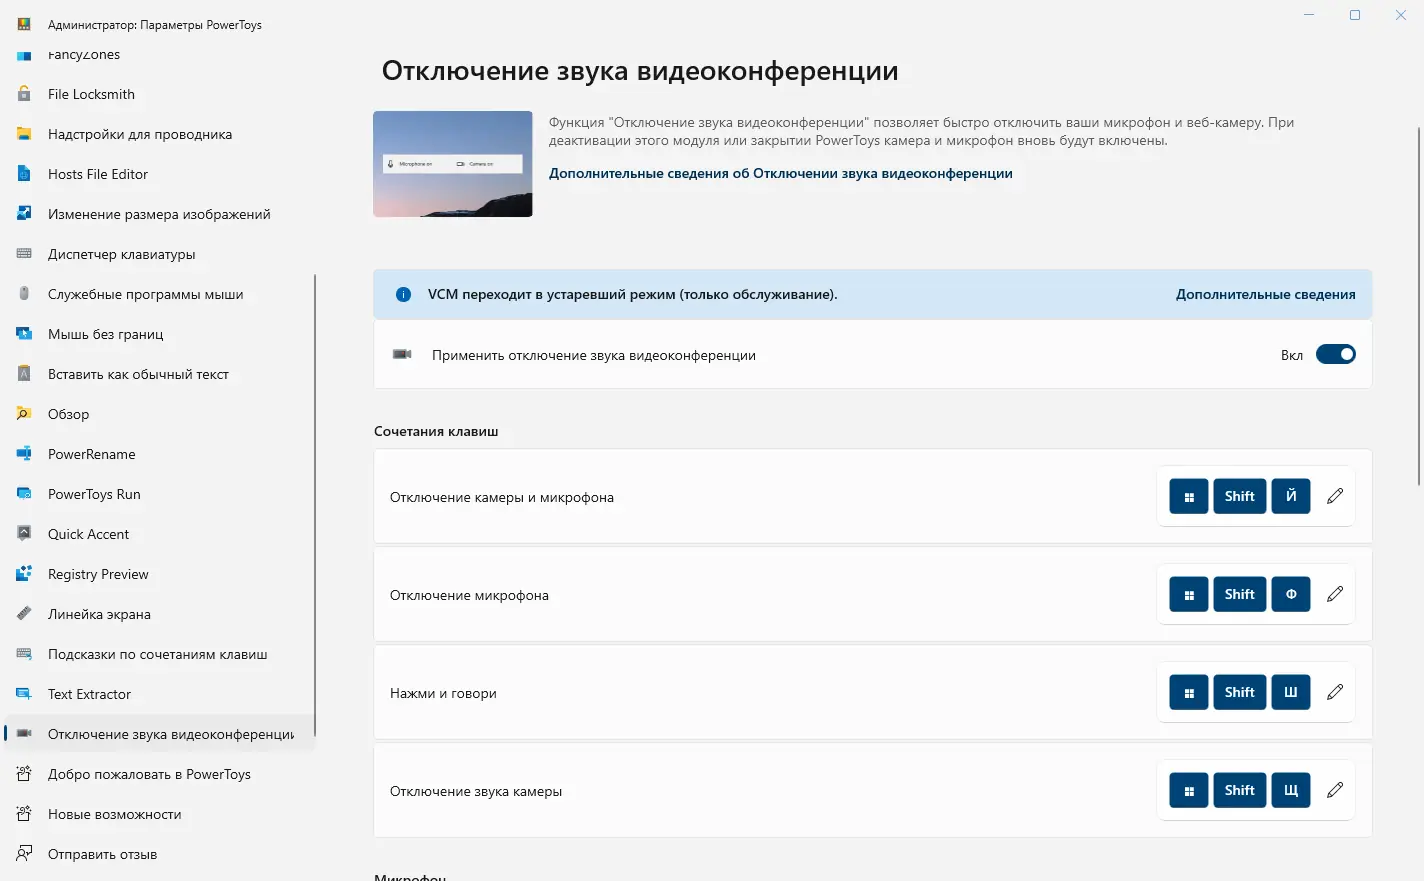
Task: Click the pencil icon for Отключение камеры и микрофона
Action: coord(1335,496)
